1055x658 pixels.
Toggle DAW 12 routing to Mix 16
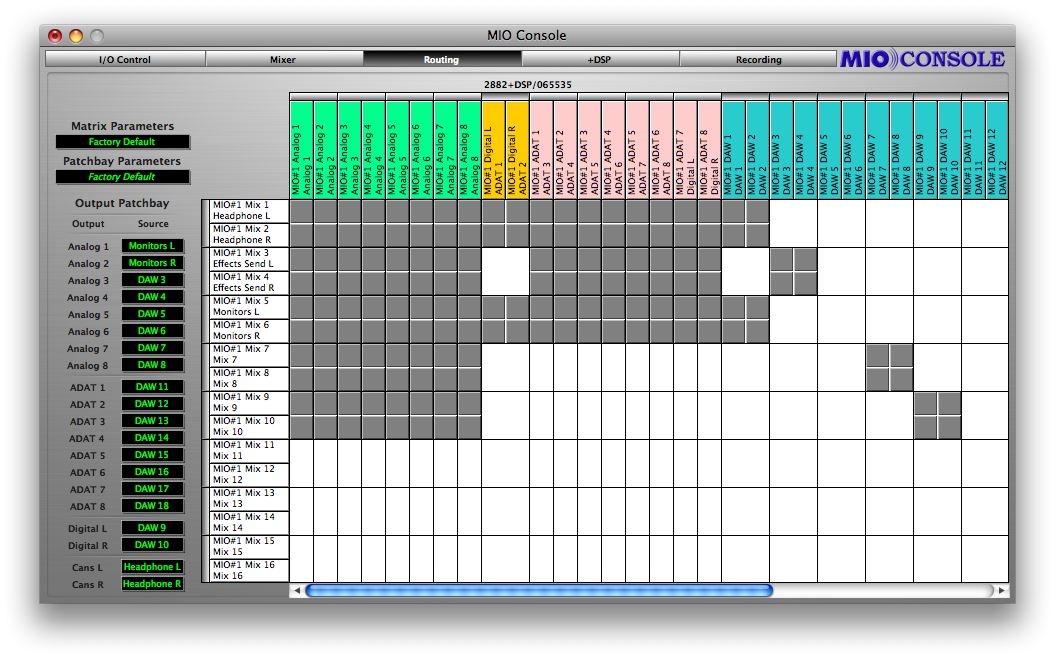(997, 572)
